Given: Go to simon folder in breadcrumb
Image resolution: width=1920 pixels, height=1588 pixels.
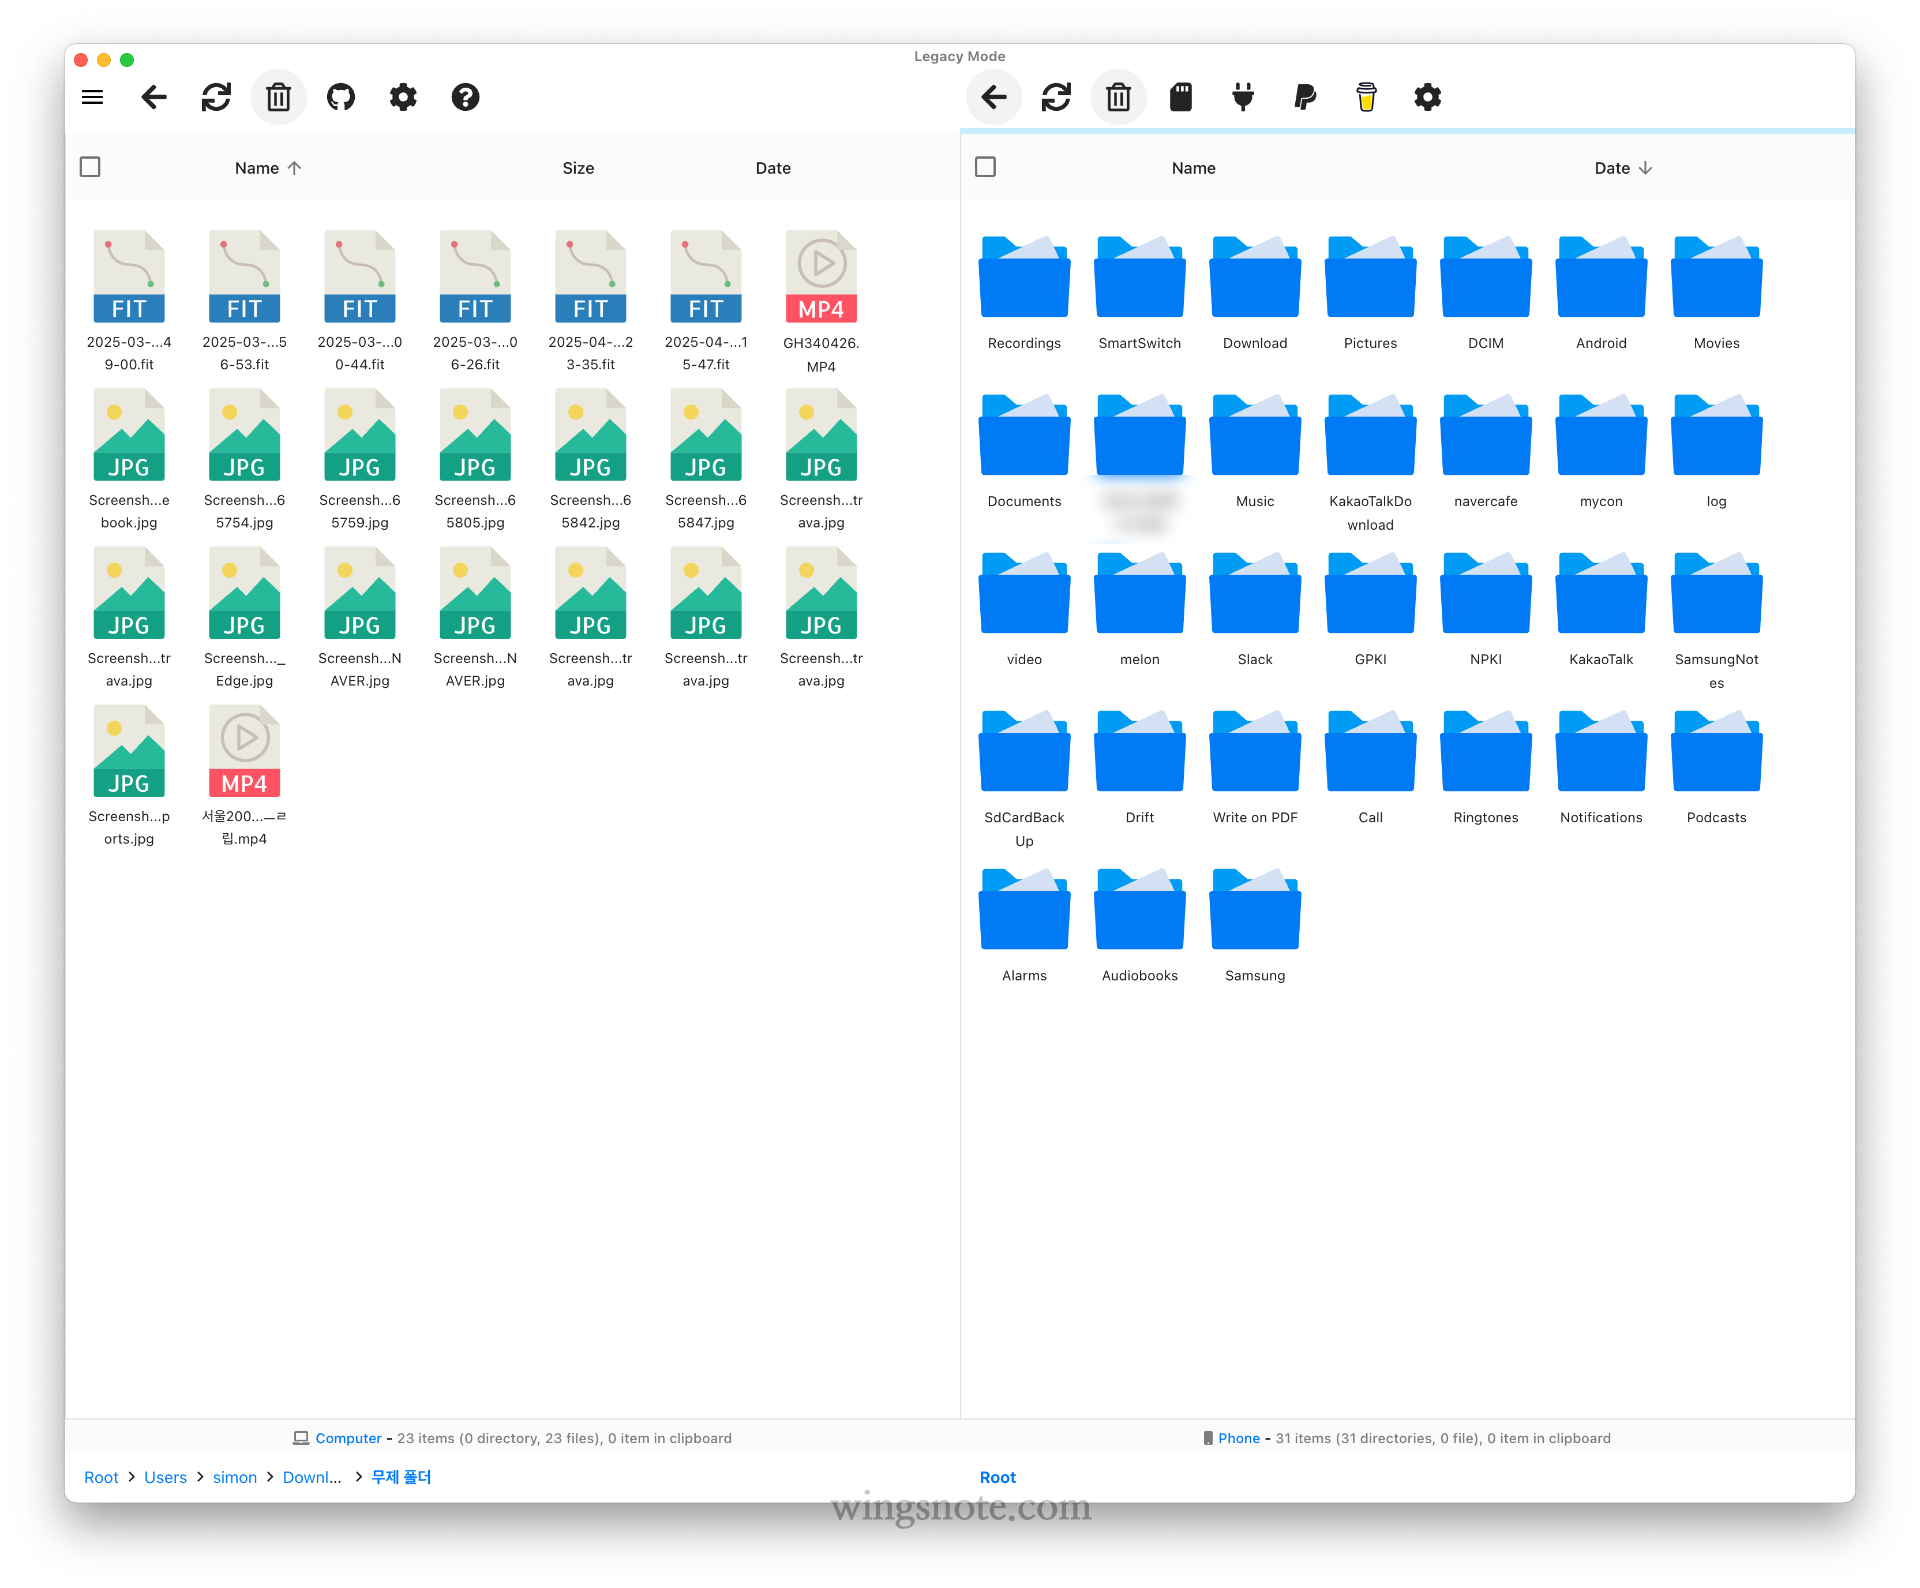Looking at the screenshot, I should point(234,1477).
